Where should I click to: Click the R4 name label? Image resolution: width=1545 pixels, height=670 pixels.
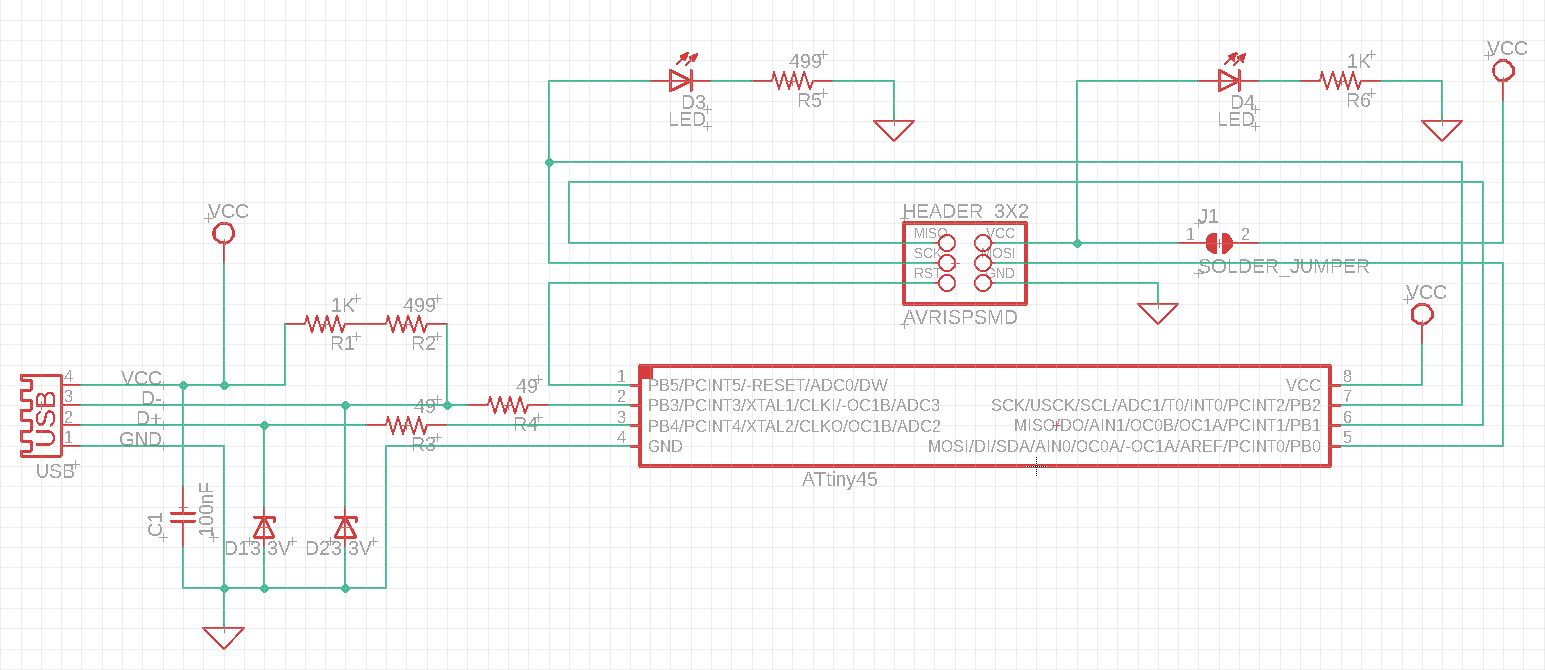526,424
